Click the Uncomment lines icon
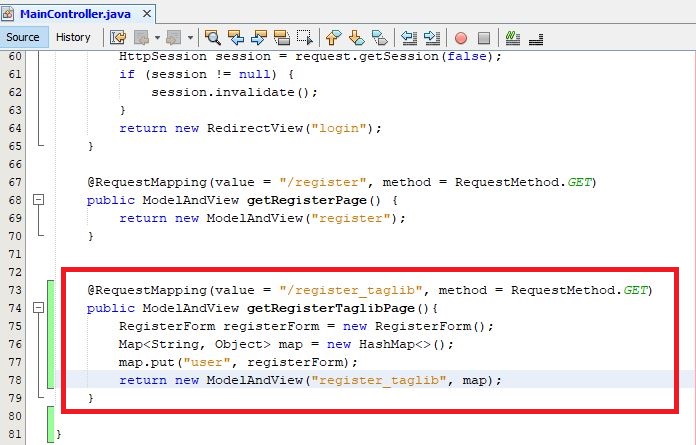The height and width of the screenshot is (445, 696). click(536, 39)
